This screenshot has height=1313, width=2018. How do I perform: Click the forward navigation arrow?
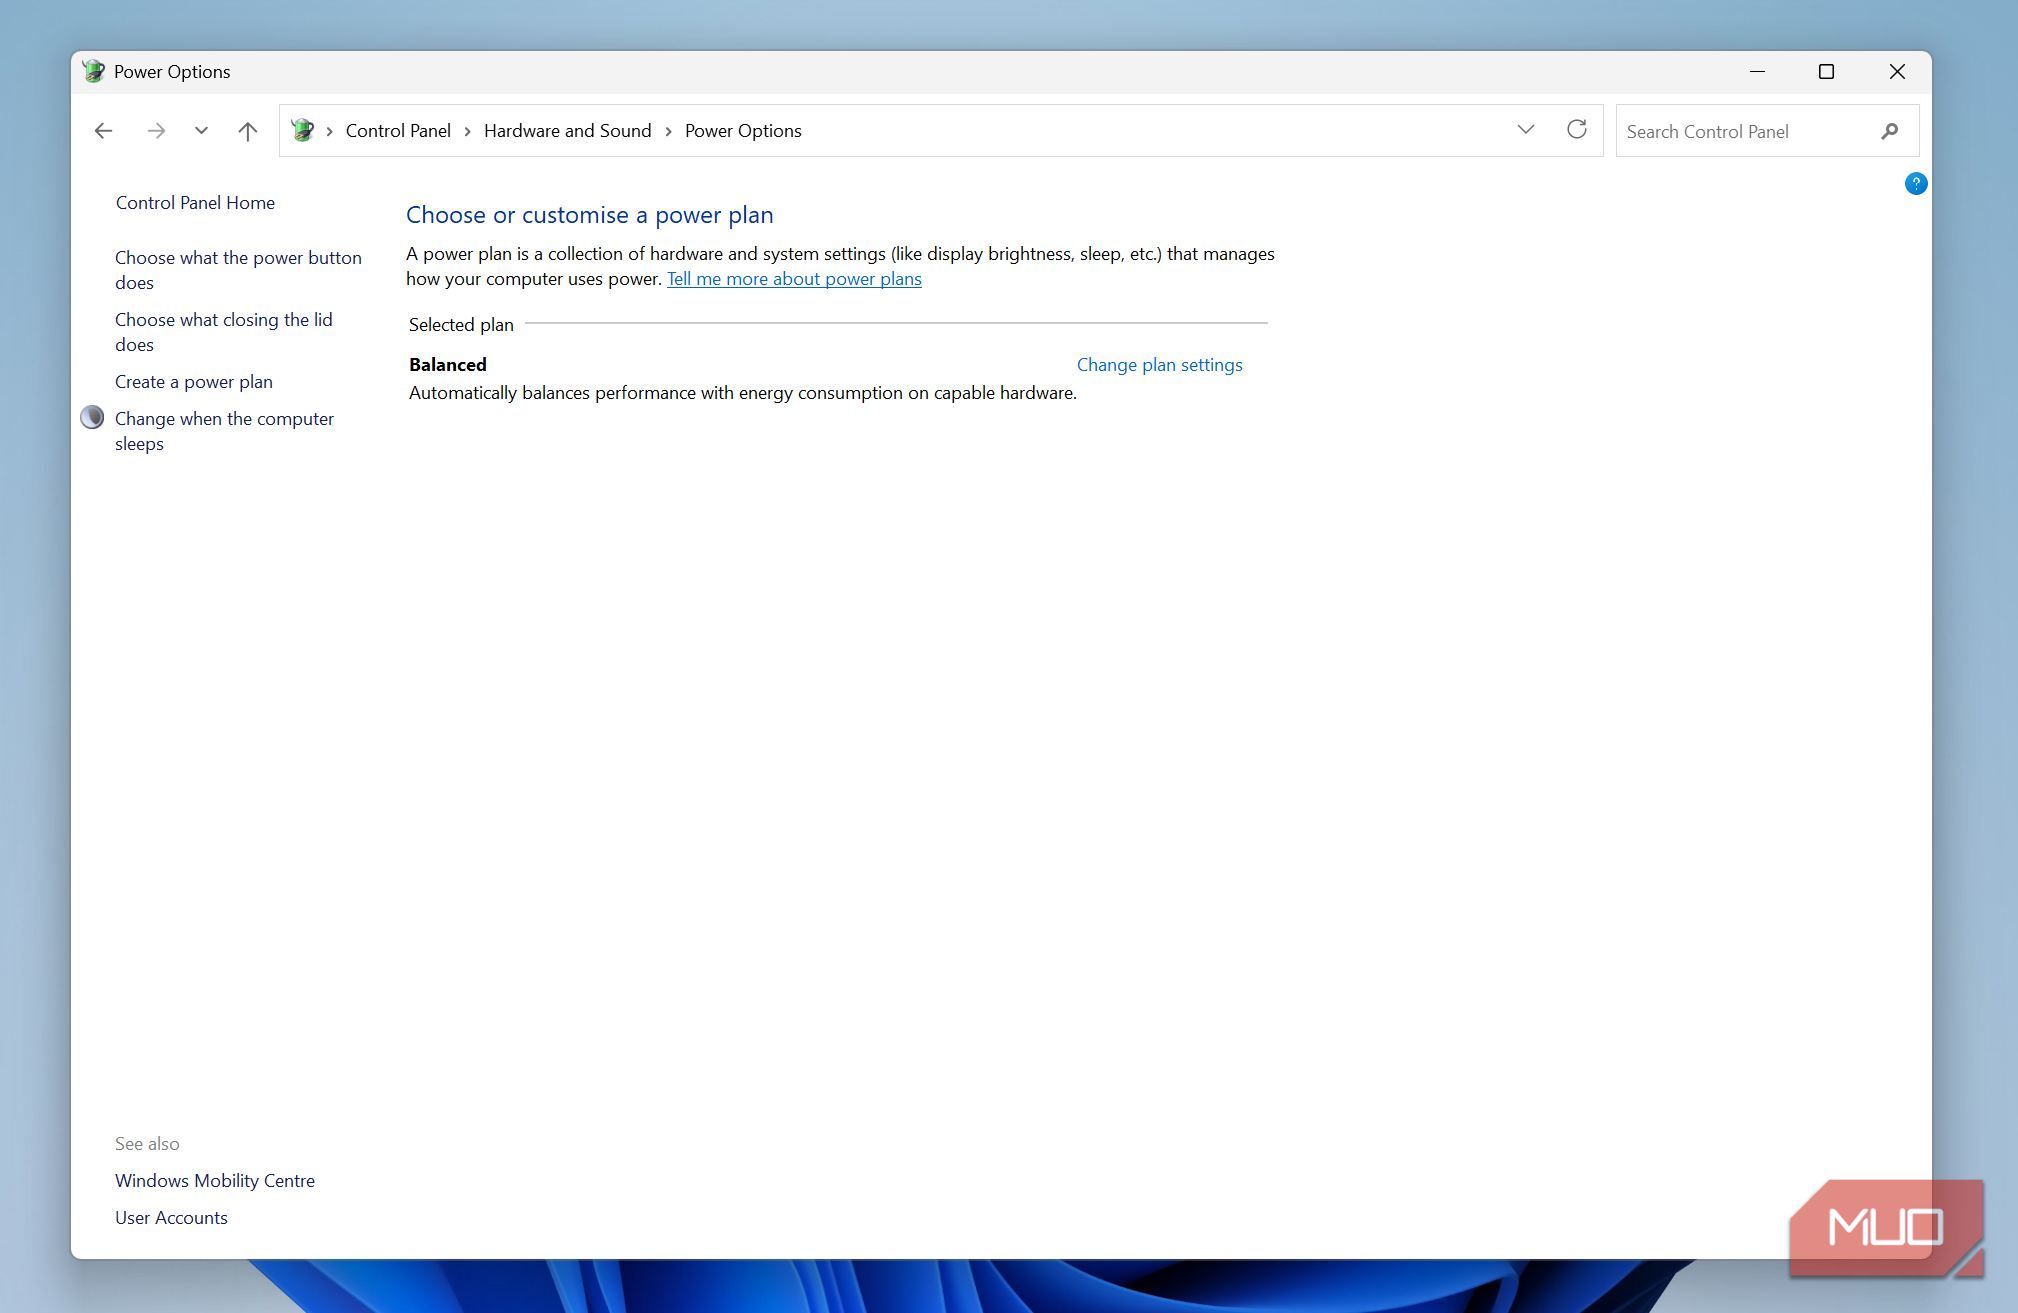(156, 131)
